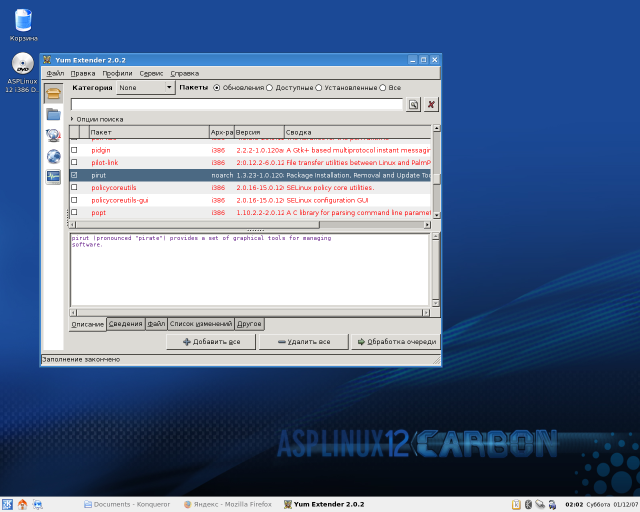Click in the package search field

[x=237, y=105]
